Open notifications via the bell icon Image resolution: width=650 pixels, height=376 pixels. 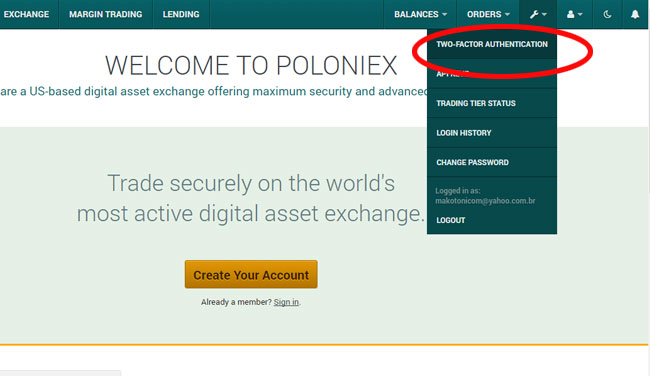point(635,15)
